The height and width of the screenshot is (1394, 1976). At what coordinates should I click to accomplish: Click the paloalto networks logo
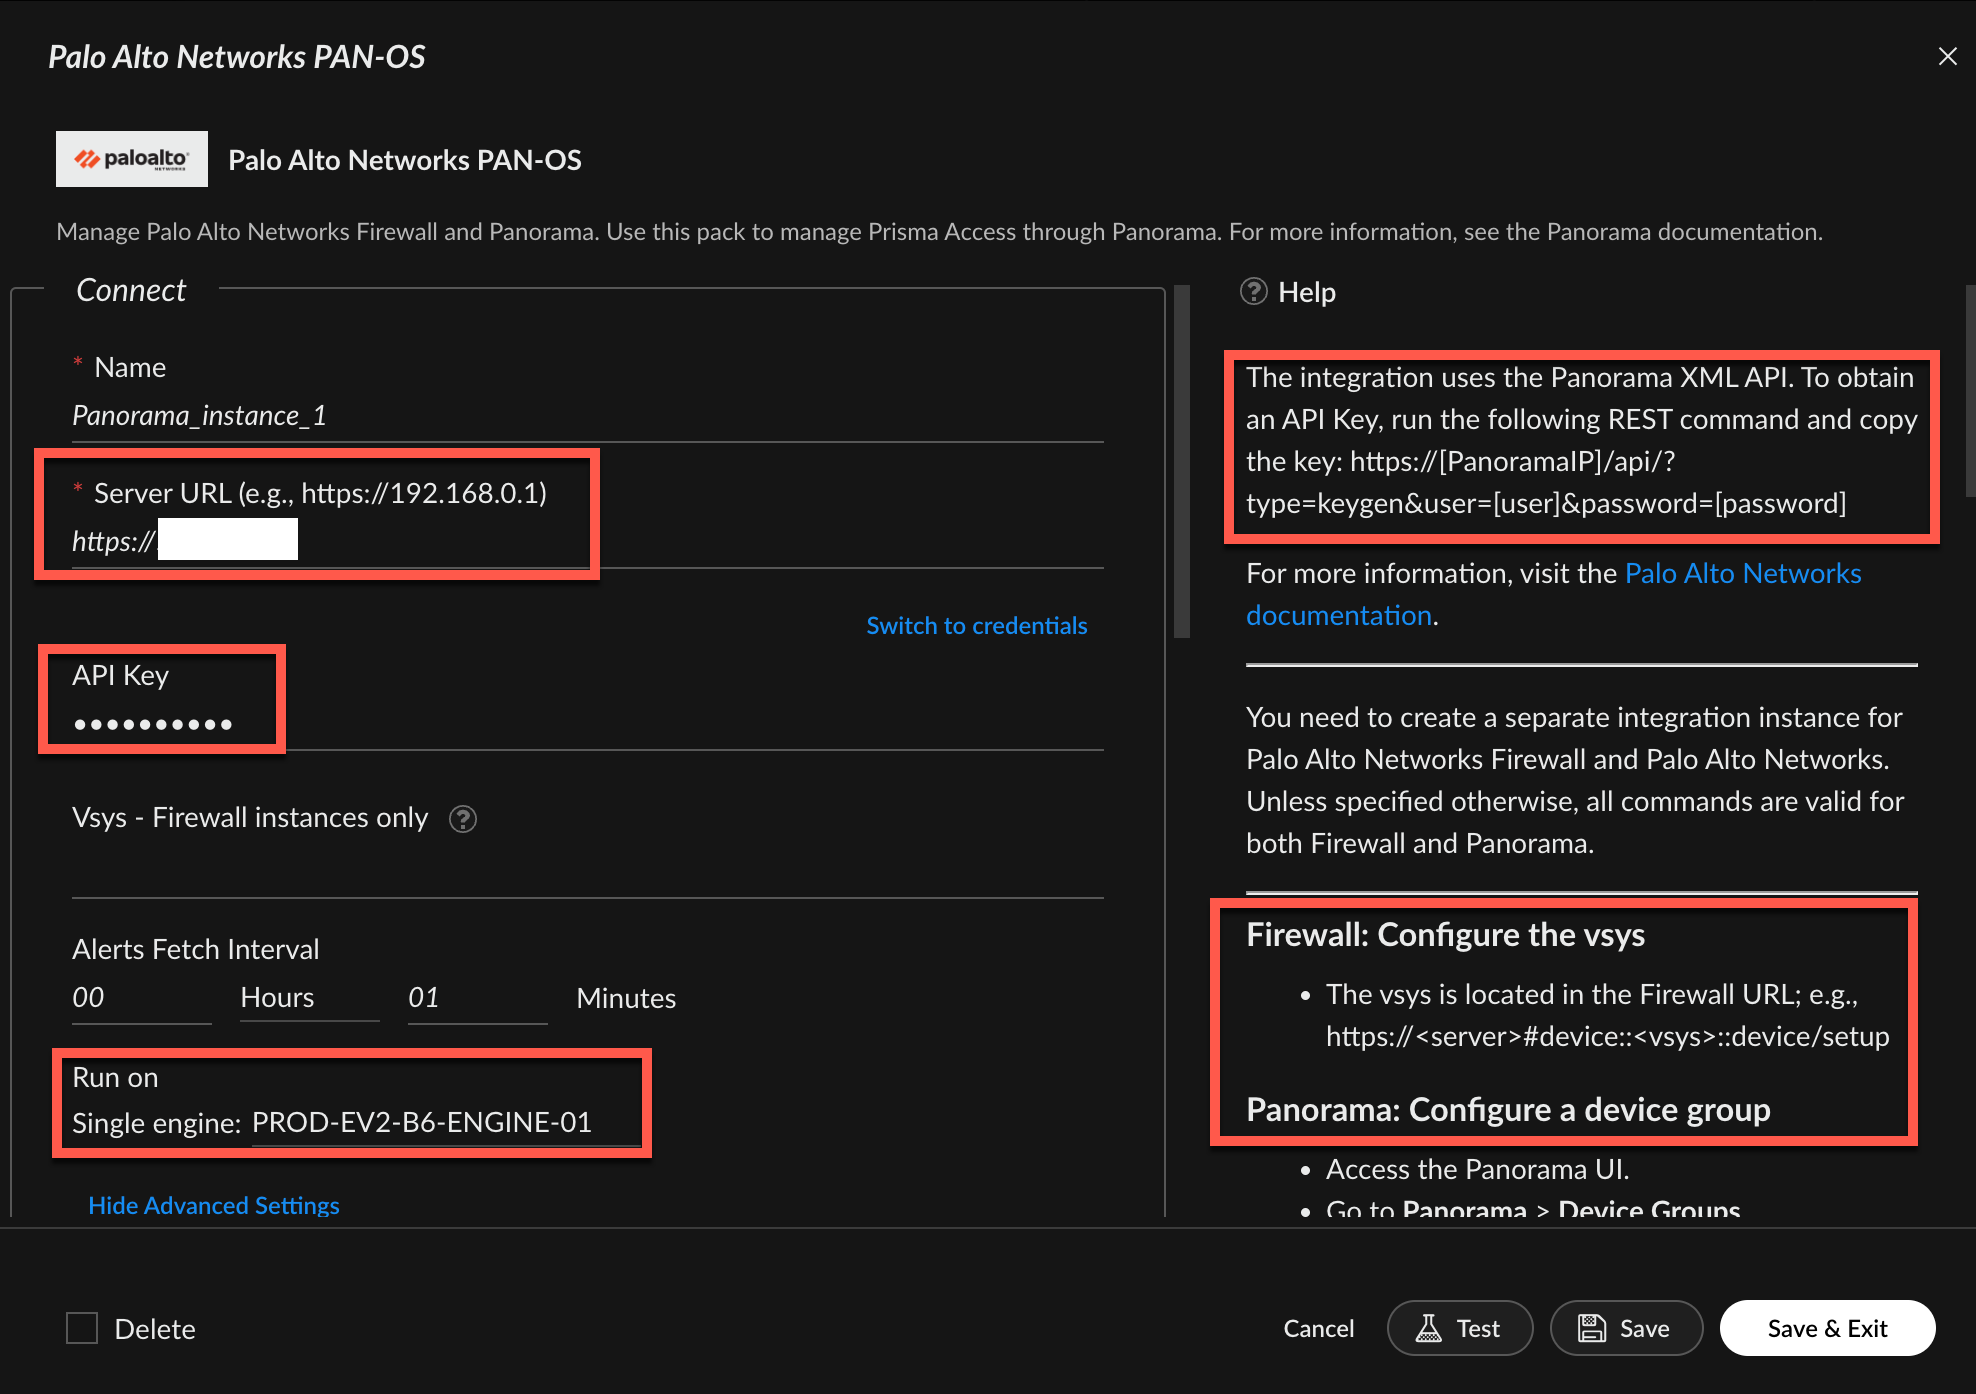(x=132, y=159)
